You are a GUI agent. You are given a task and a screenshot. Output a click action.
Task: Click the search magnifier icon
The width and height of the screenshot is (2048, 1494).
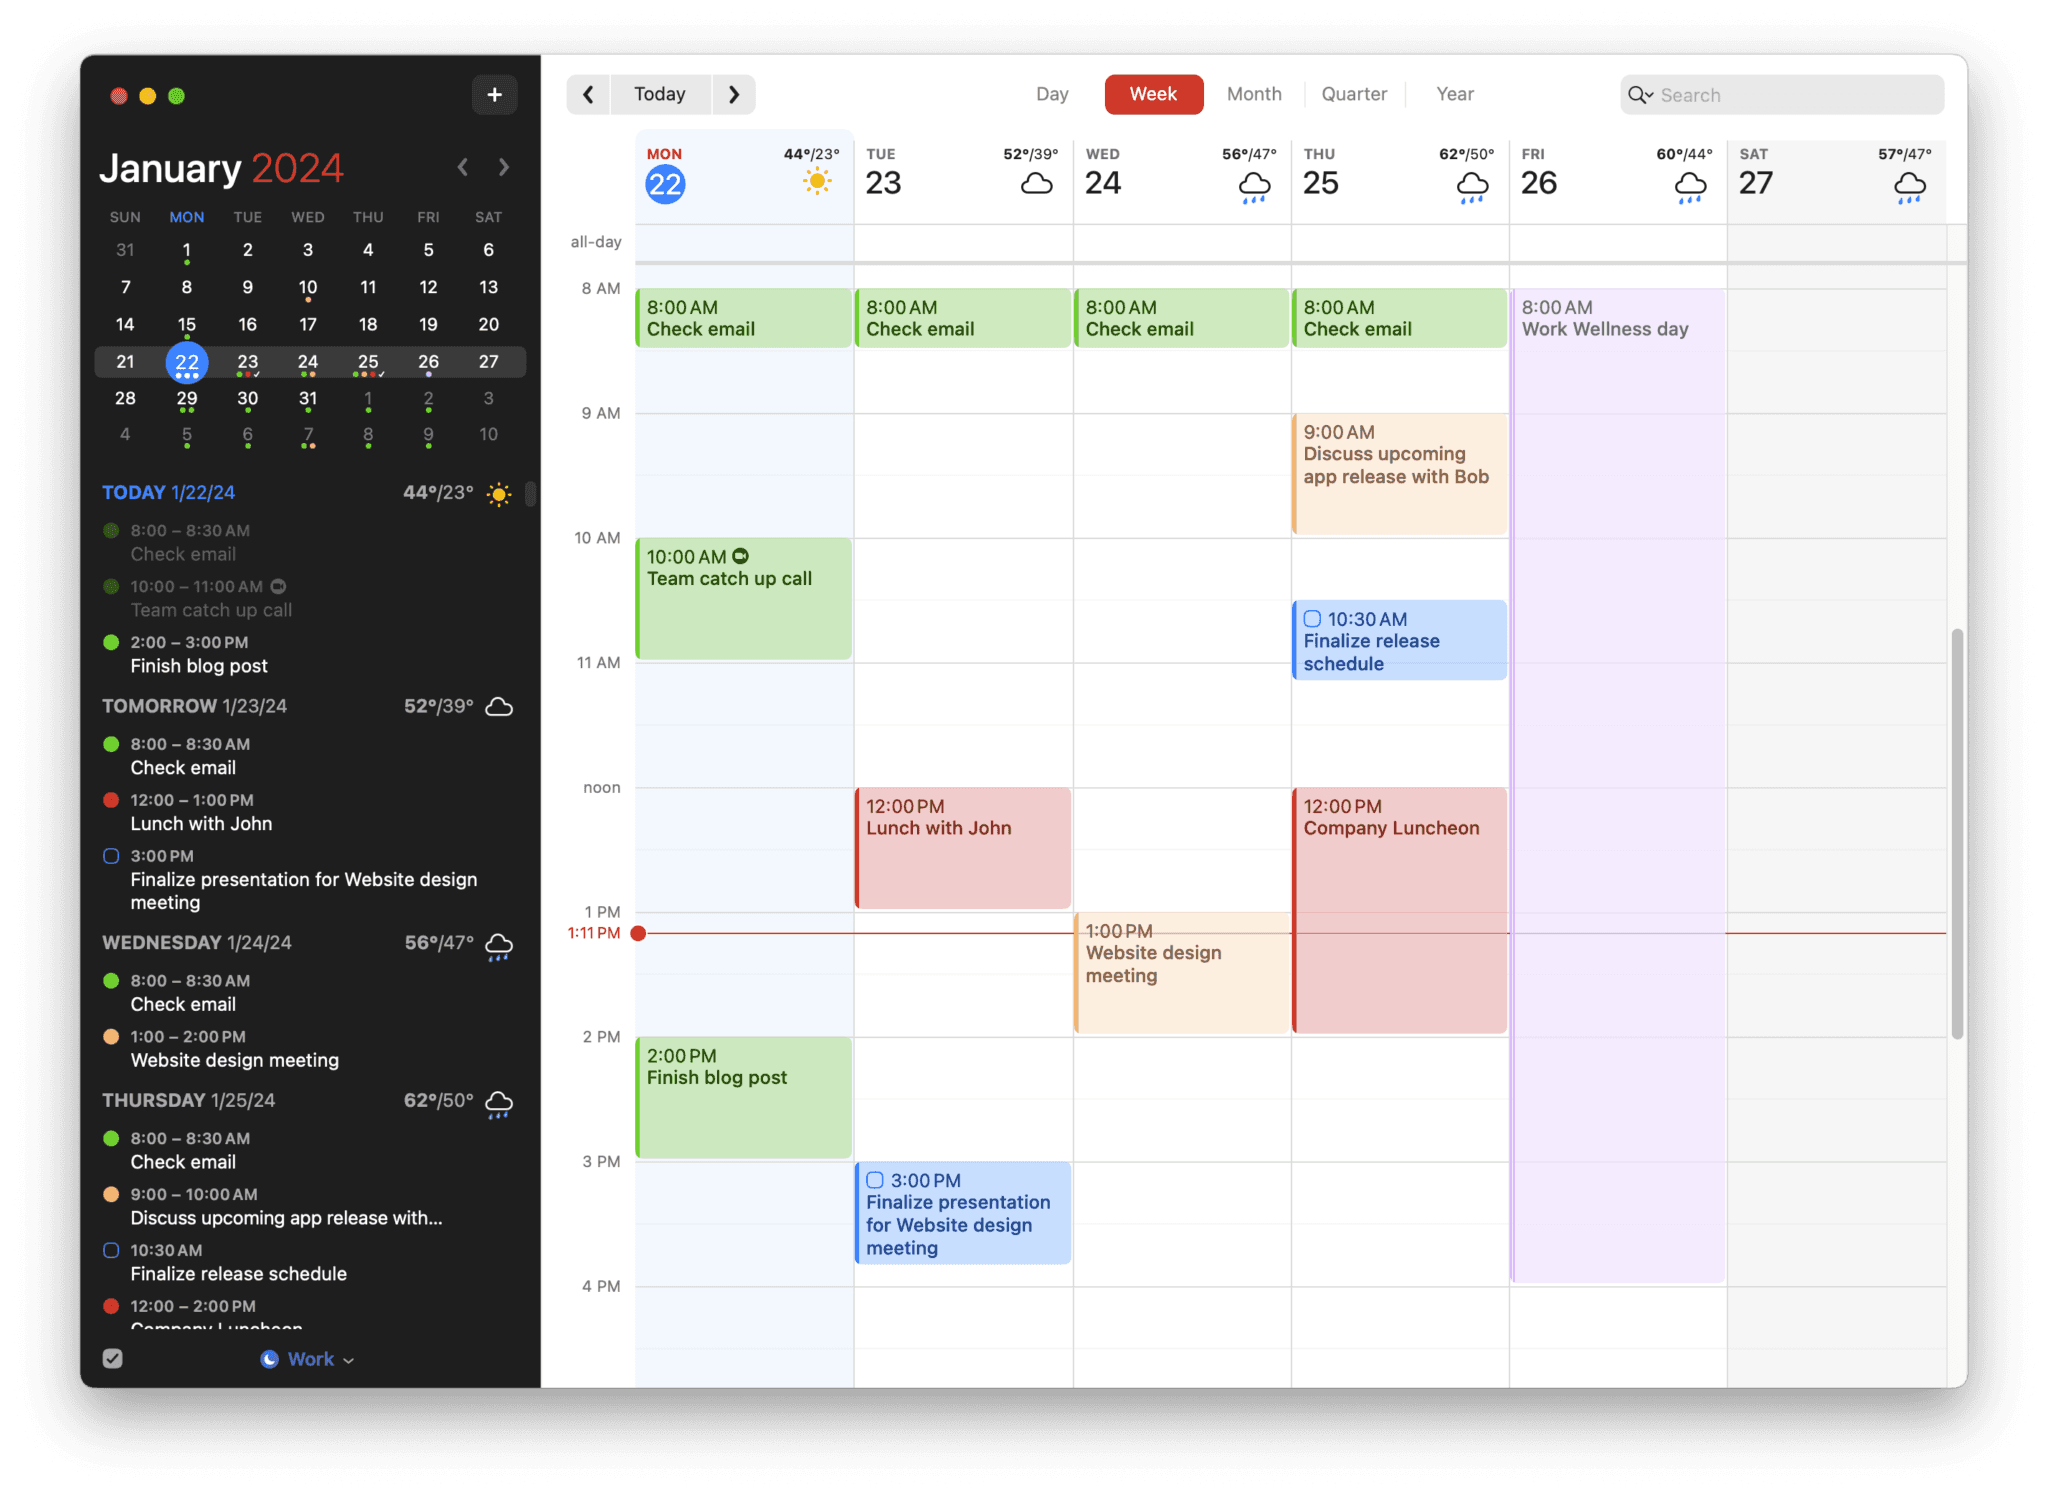(x=1636, y=95)
